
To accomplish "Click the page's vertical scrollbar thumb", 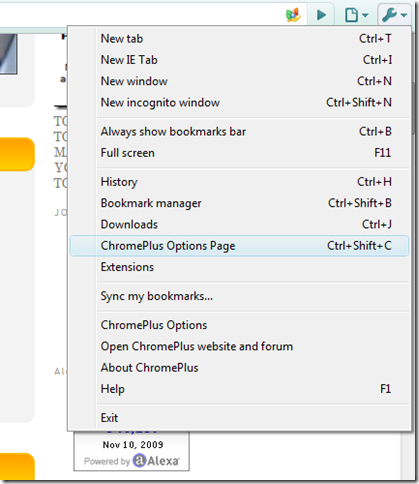I will [415, 107].
